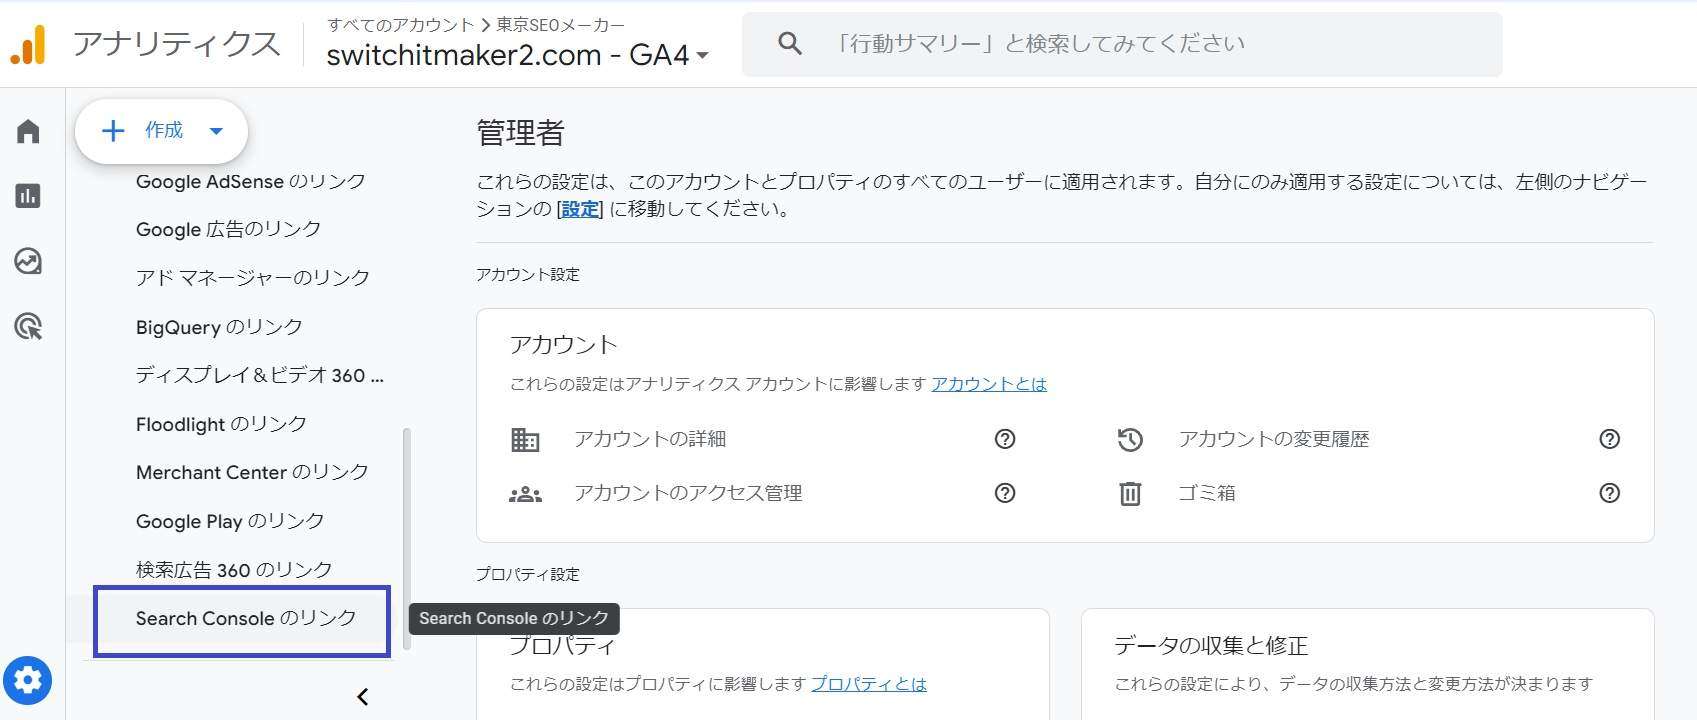The image size is (1697, 720).
Task: Open the Explore icon in left rail
Action: coord(28,261)
